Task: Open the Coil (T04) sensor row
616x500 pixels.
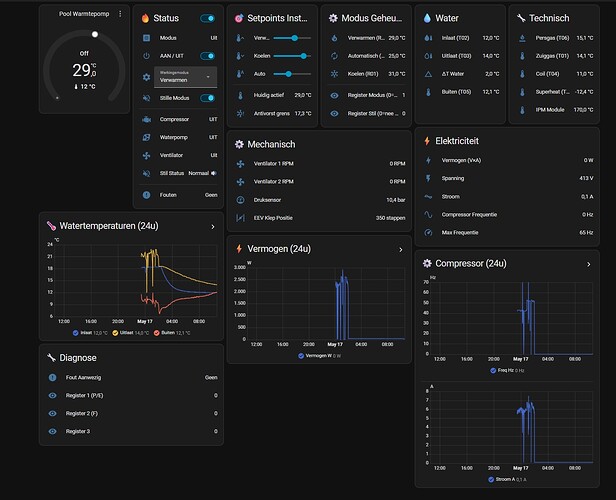Action: [x=555, y=74]
